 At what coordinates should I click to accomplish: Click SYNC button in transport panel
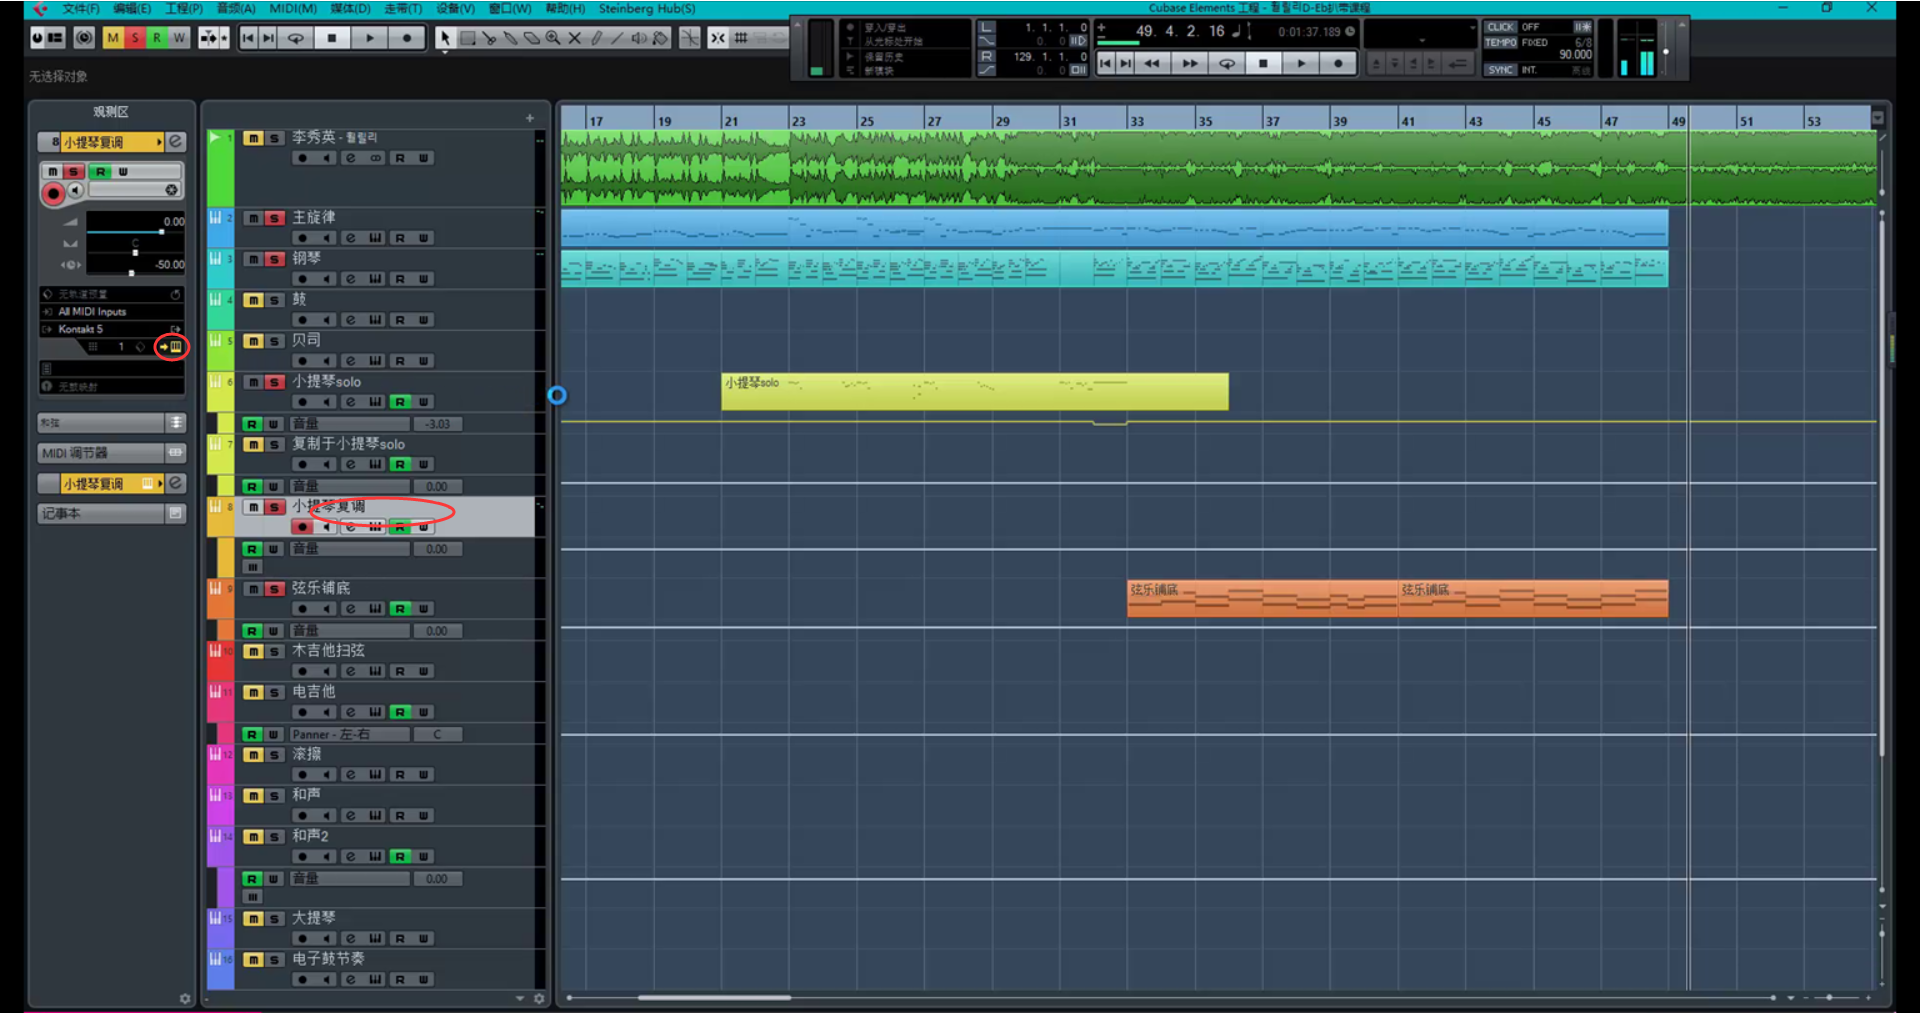point(1500,70)
